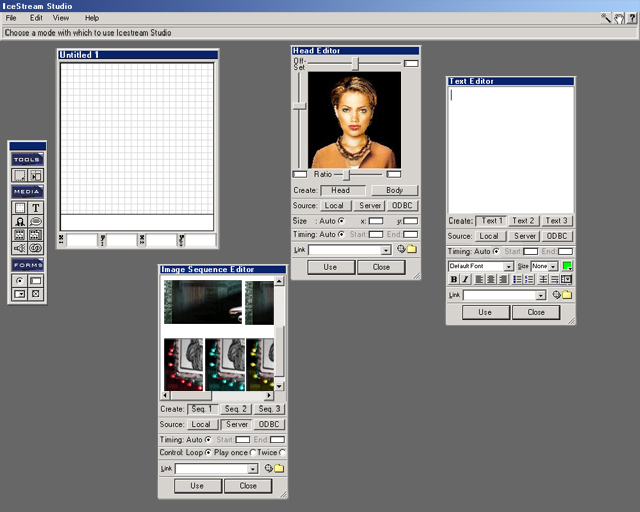Click Close button in Text Editor
Image resolution: width=640 pixels, height=512 pixels.
click(536, 312)
